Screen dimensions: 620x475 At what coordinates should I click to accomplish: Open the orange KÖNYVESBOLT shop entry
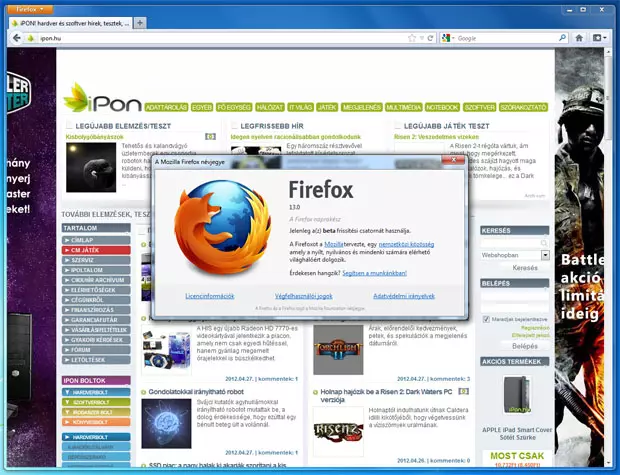(x=96, y=422)
